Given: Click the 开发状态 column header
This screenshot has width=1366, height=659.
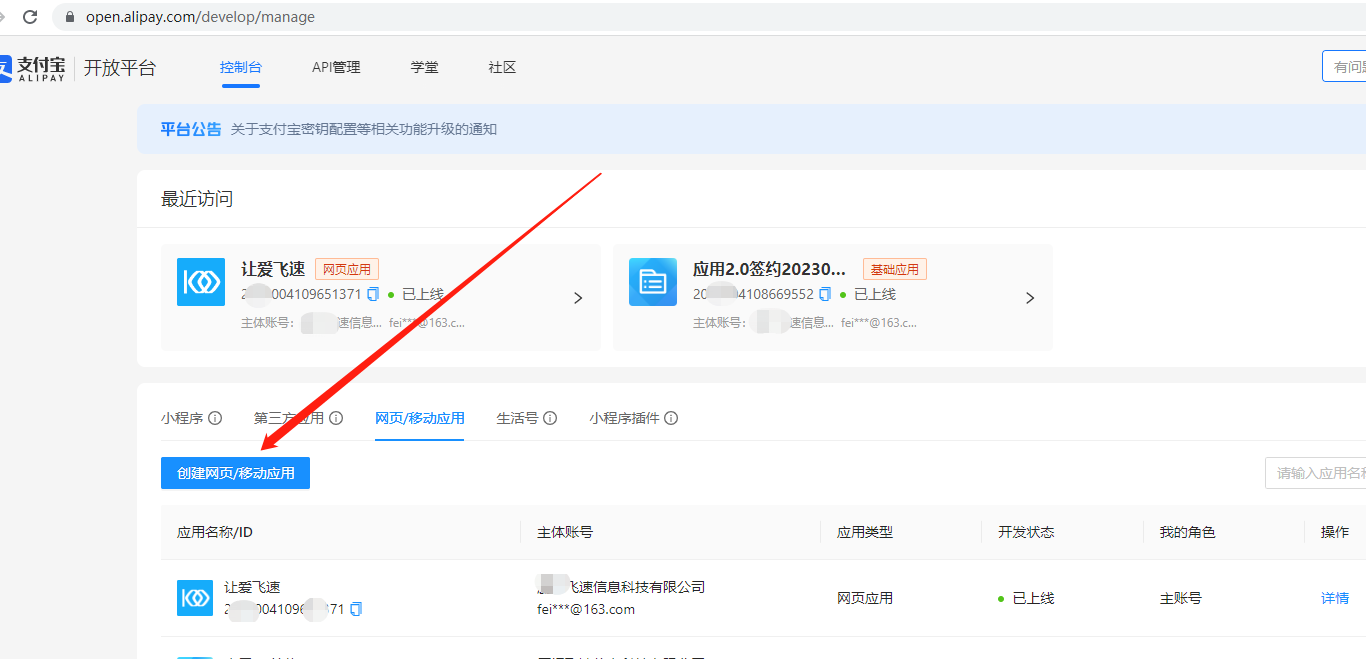Looking at the screenshot, I should [x=1026, y=532].
